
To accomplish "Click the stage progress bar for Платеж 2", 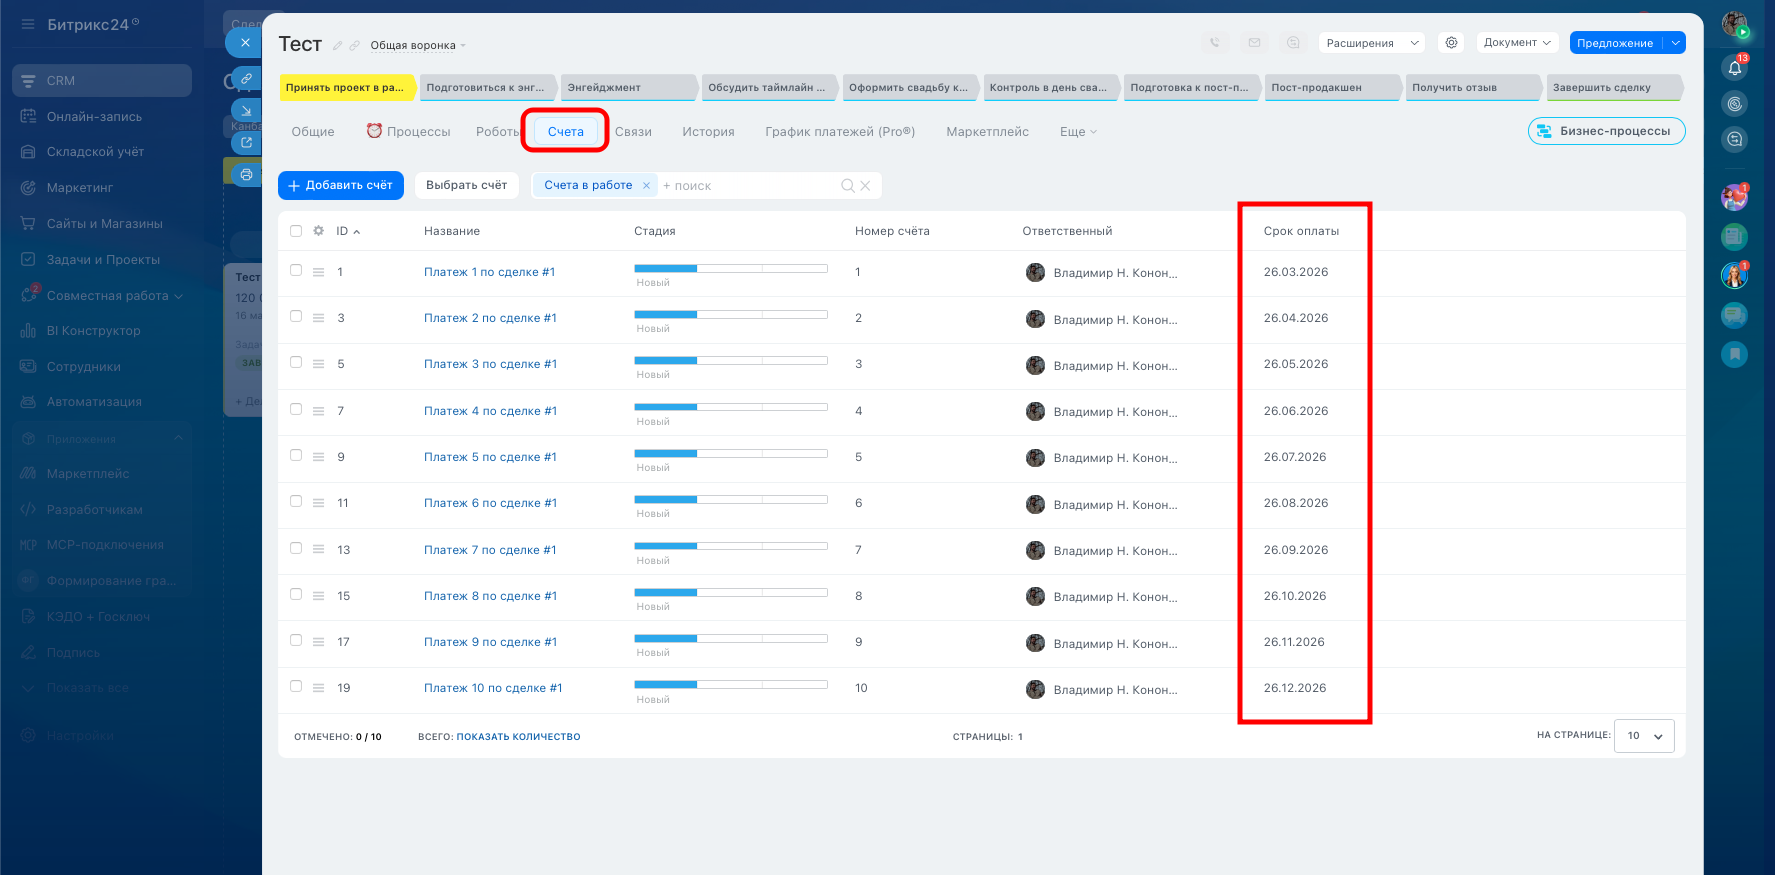I will point(730,315).
